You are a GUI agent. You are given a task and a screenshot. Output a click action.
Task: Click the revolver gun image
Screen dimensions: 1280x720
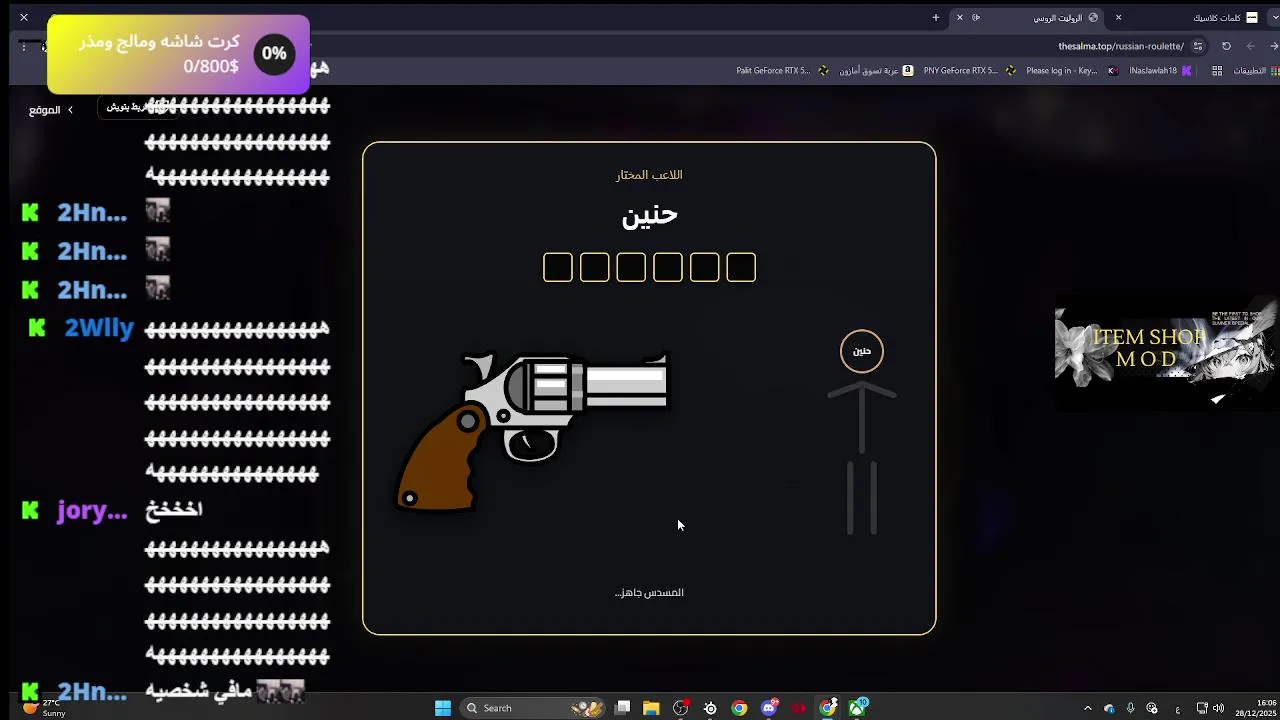point(533,432)
